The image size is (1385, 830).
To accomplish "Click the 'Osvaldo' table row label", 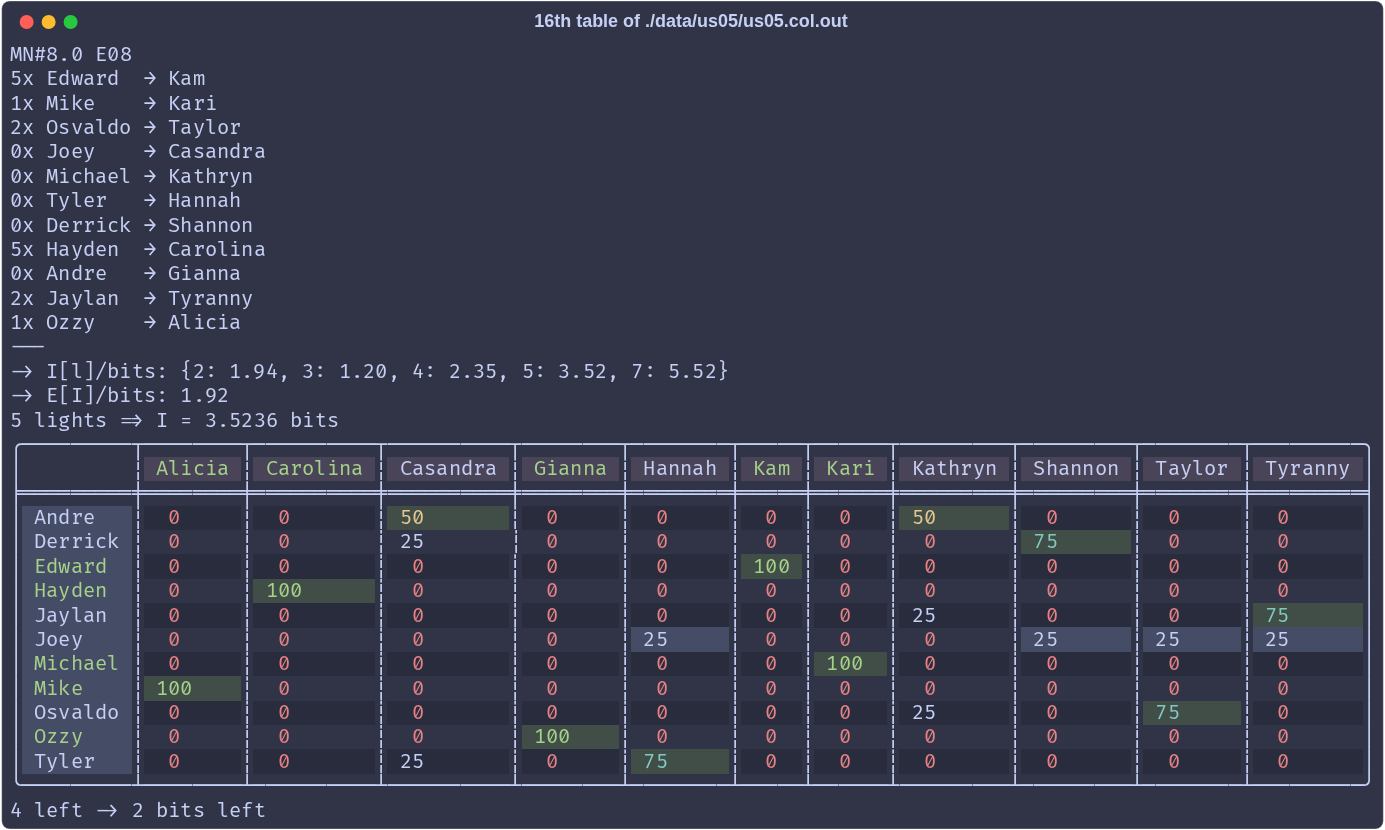I will coord(76,712).
